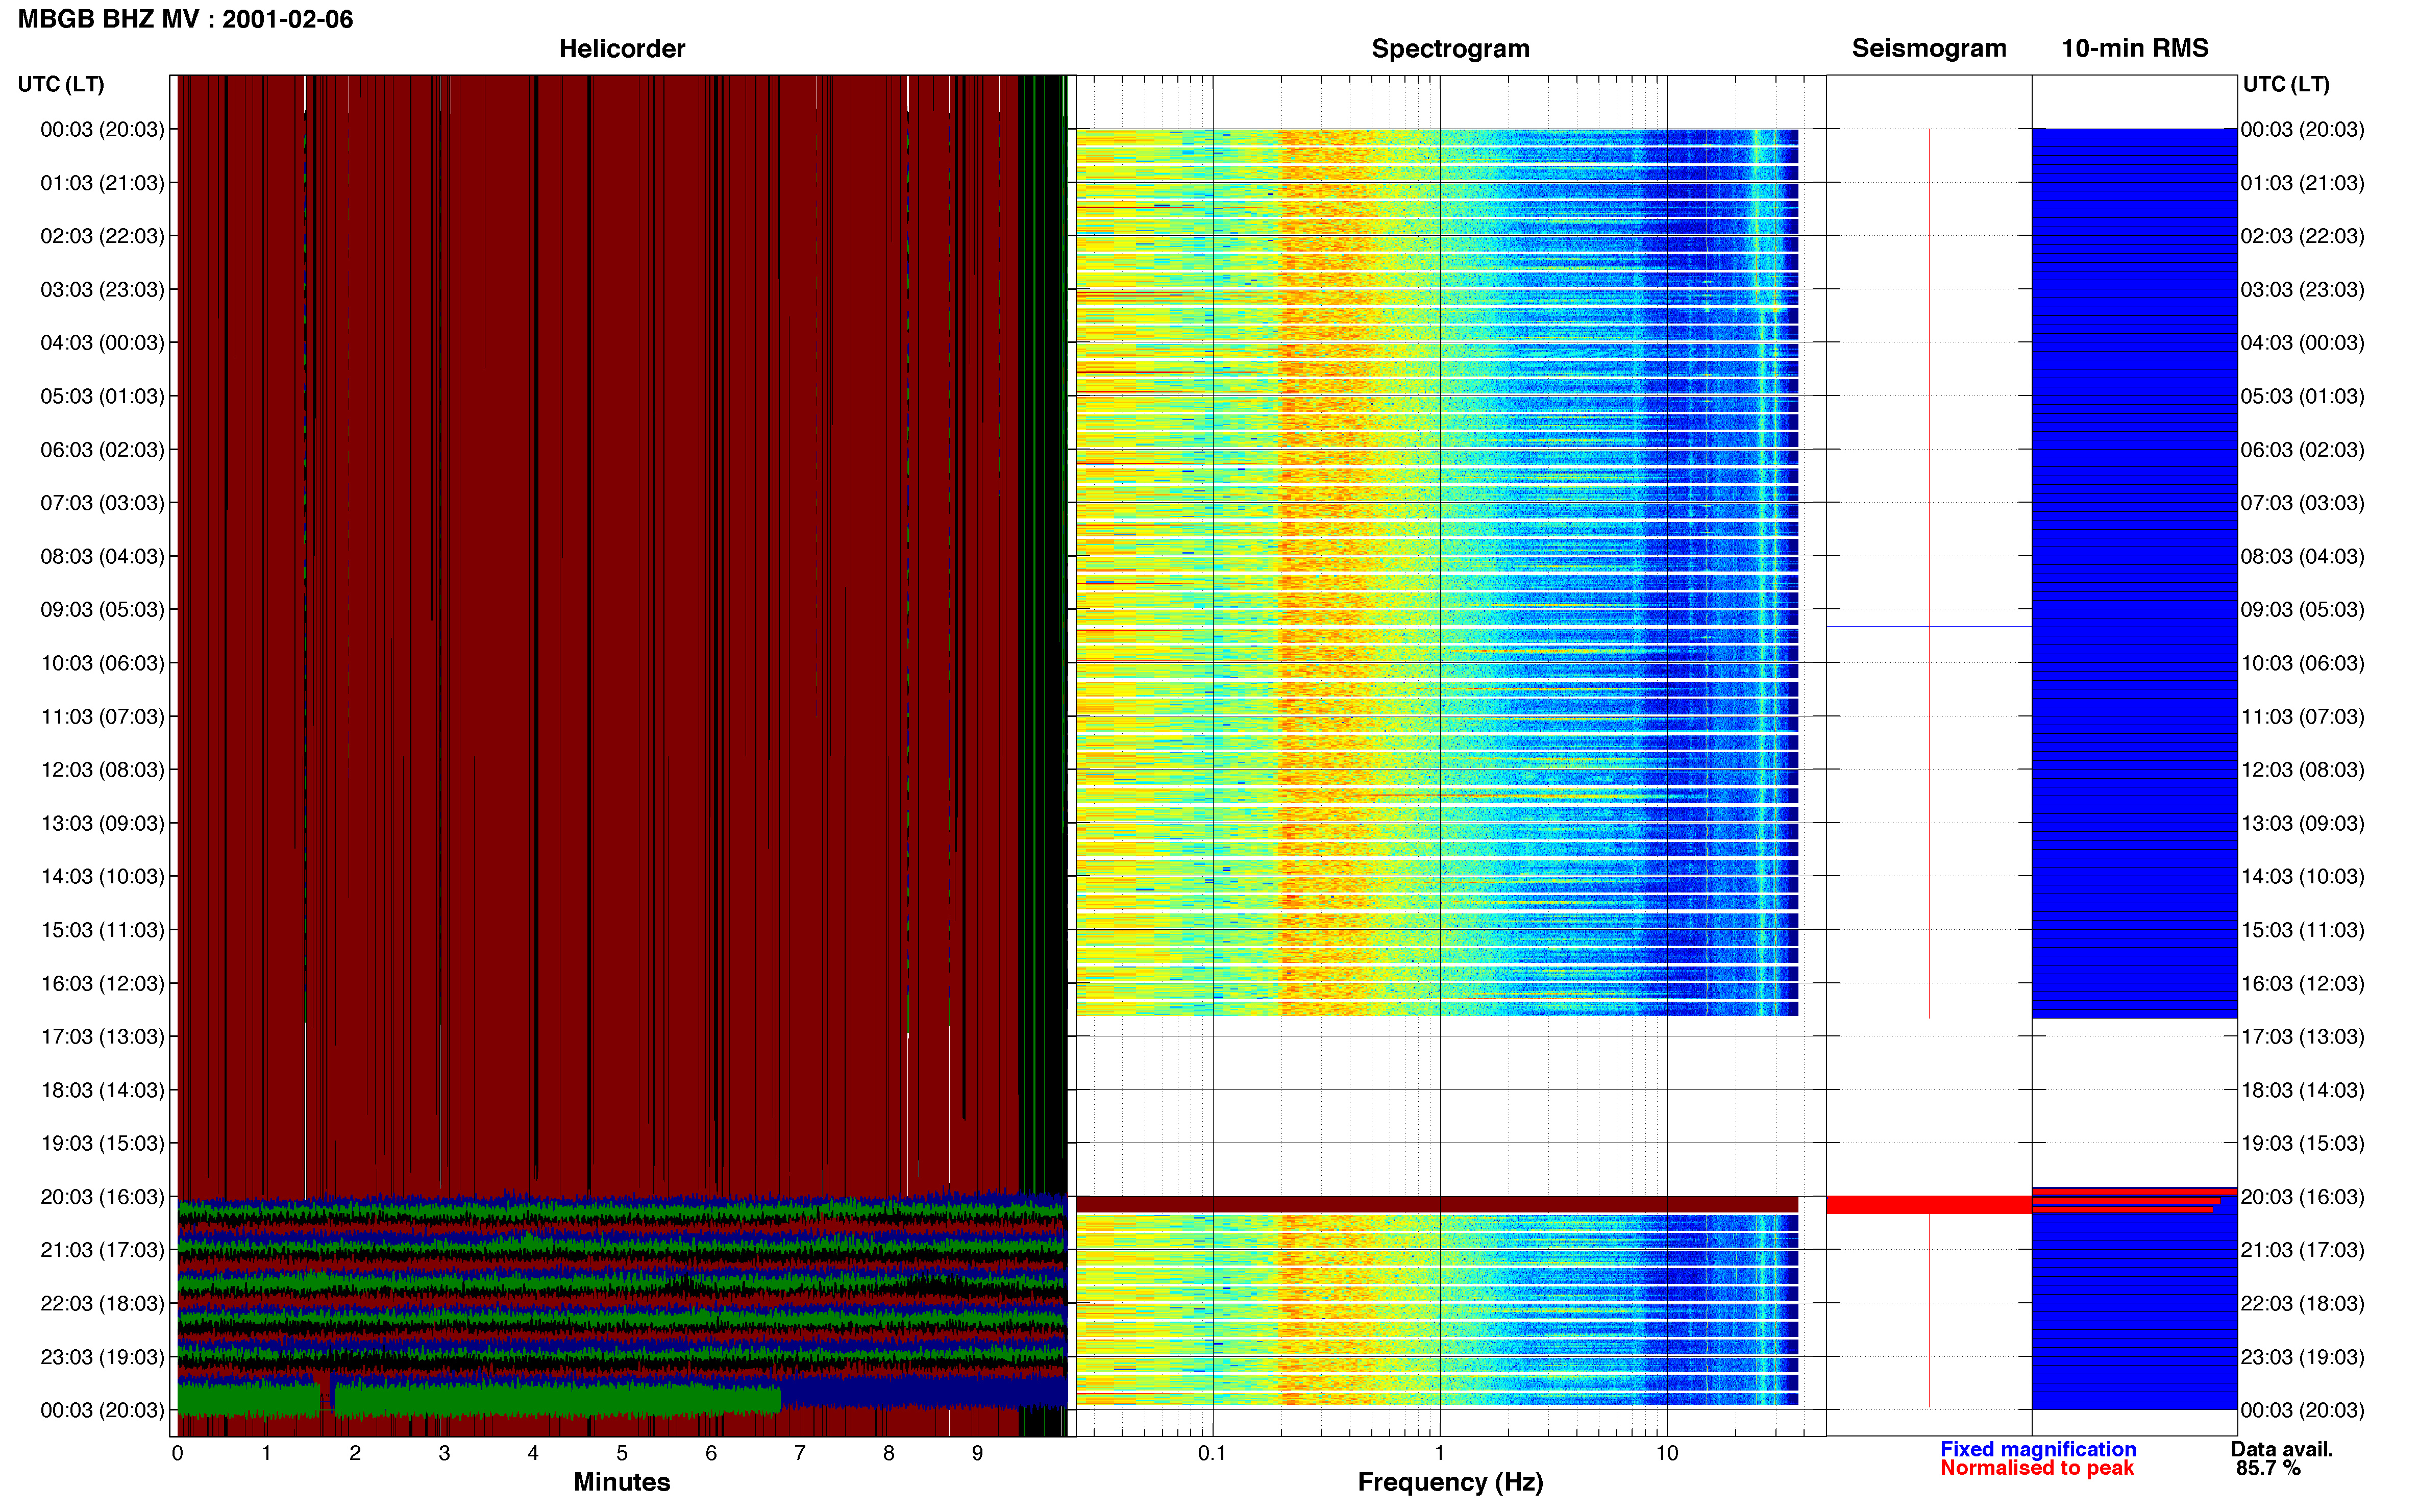Click the left time label '18:03 (14:03)'

102,1090
